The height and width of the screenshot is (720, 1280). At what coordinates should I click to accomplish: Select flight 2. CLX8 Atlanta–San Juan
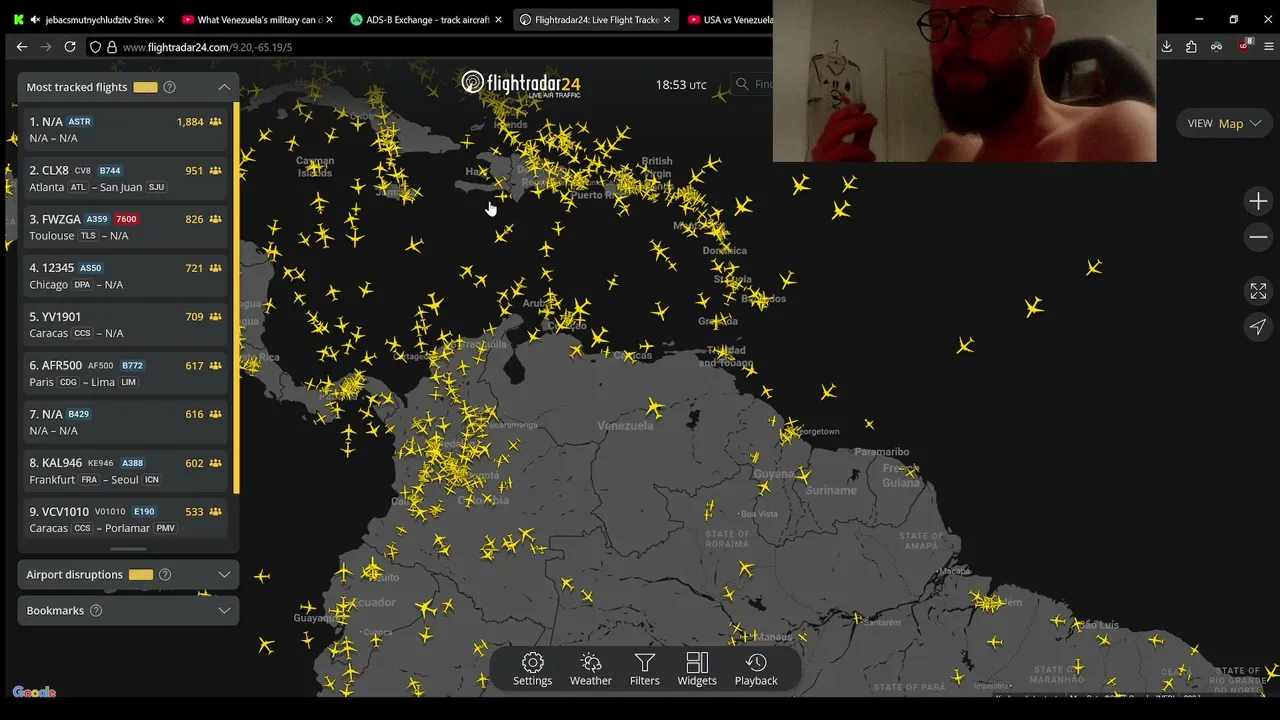126,178
